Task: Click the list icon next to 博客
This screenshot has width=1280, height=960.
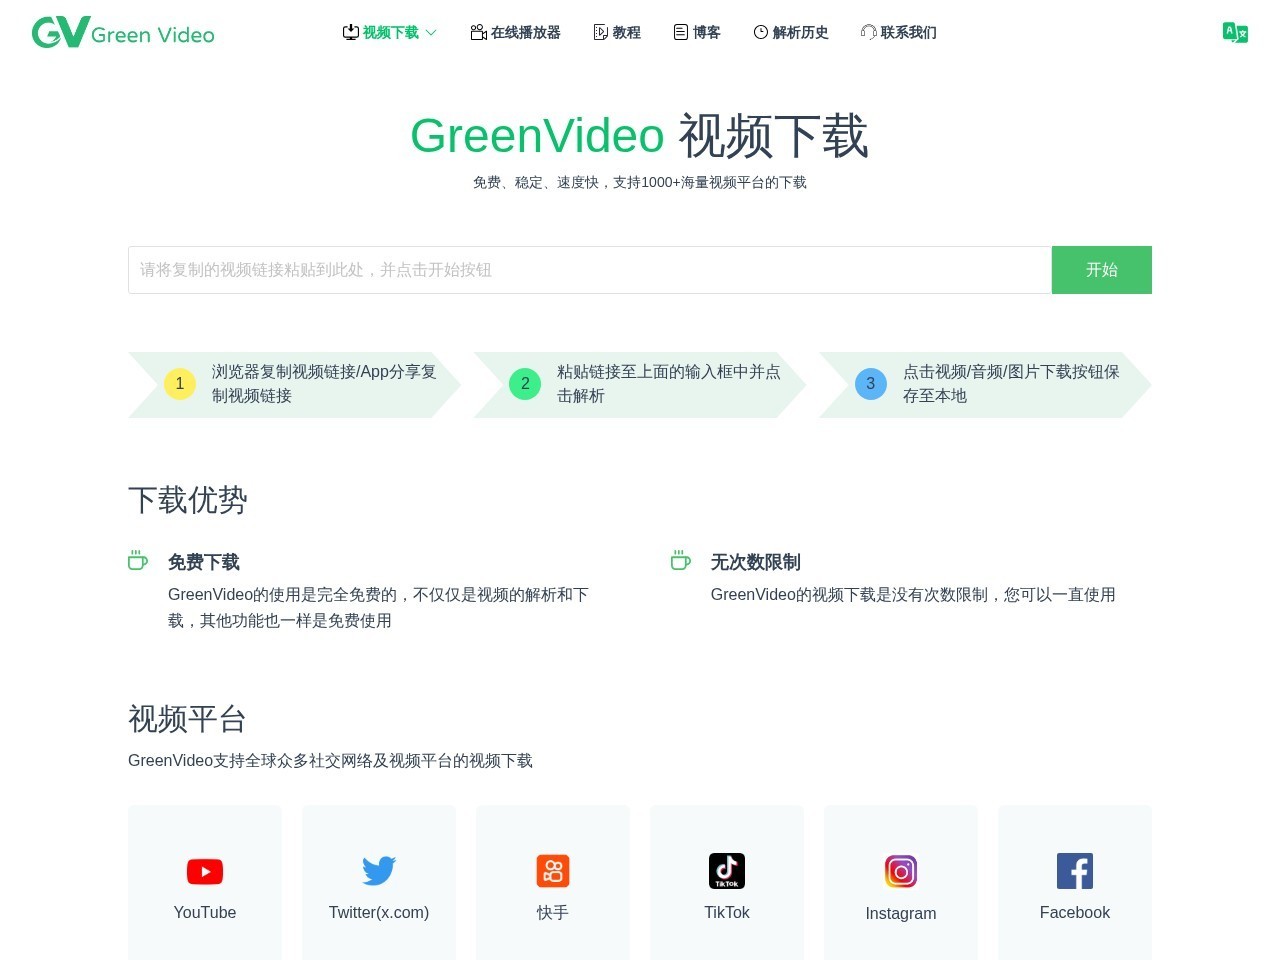Action: coord(681,32)
